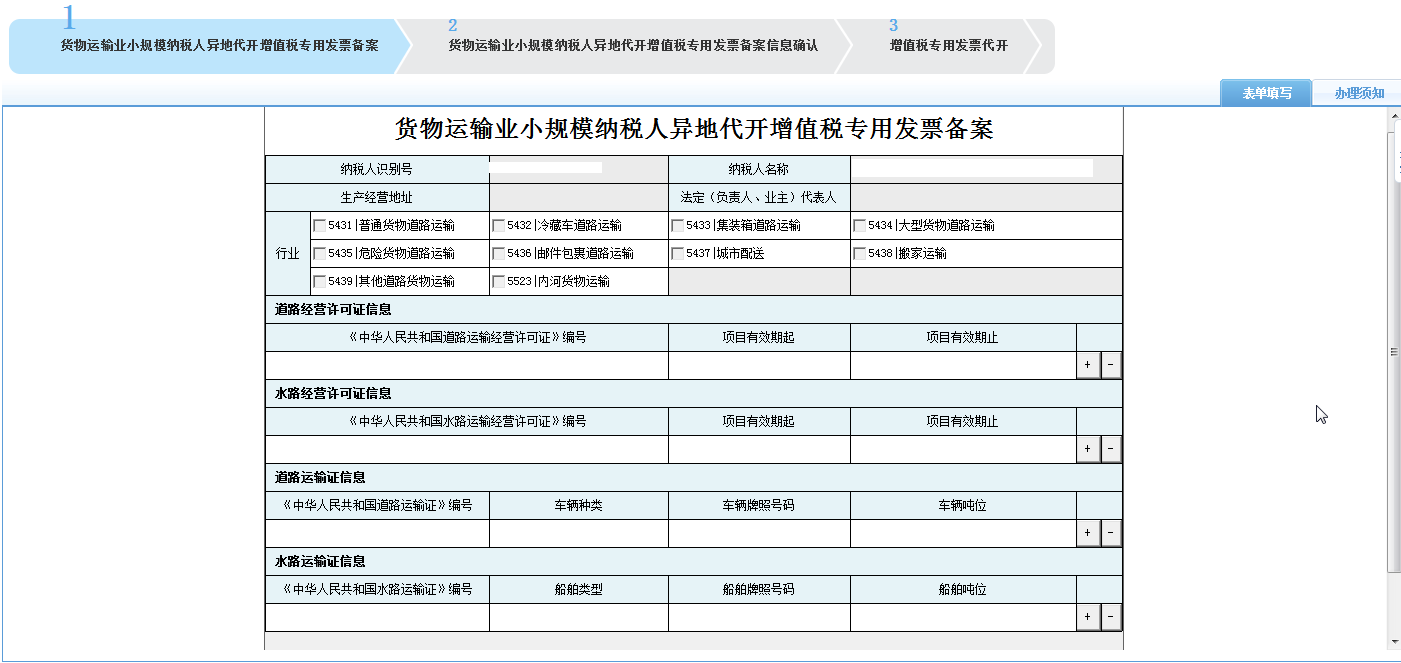Enable the 5437 城市配送 checkbox
The height and width of the screenshot is (663, 1401).
click(676, 253)
